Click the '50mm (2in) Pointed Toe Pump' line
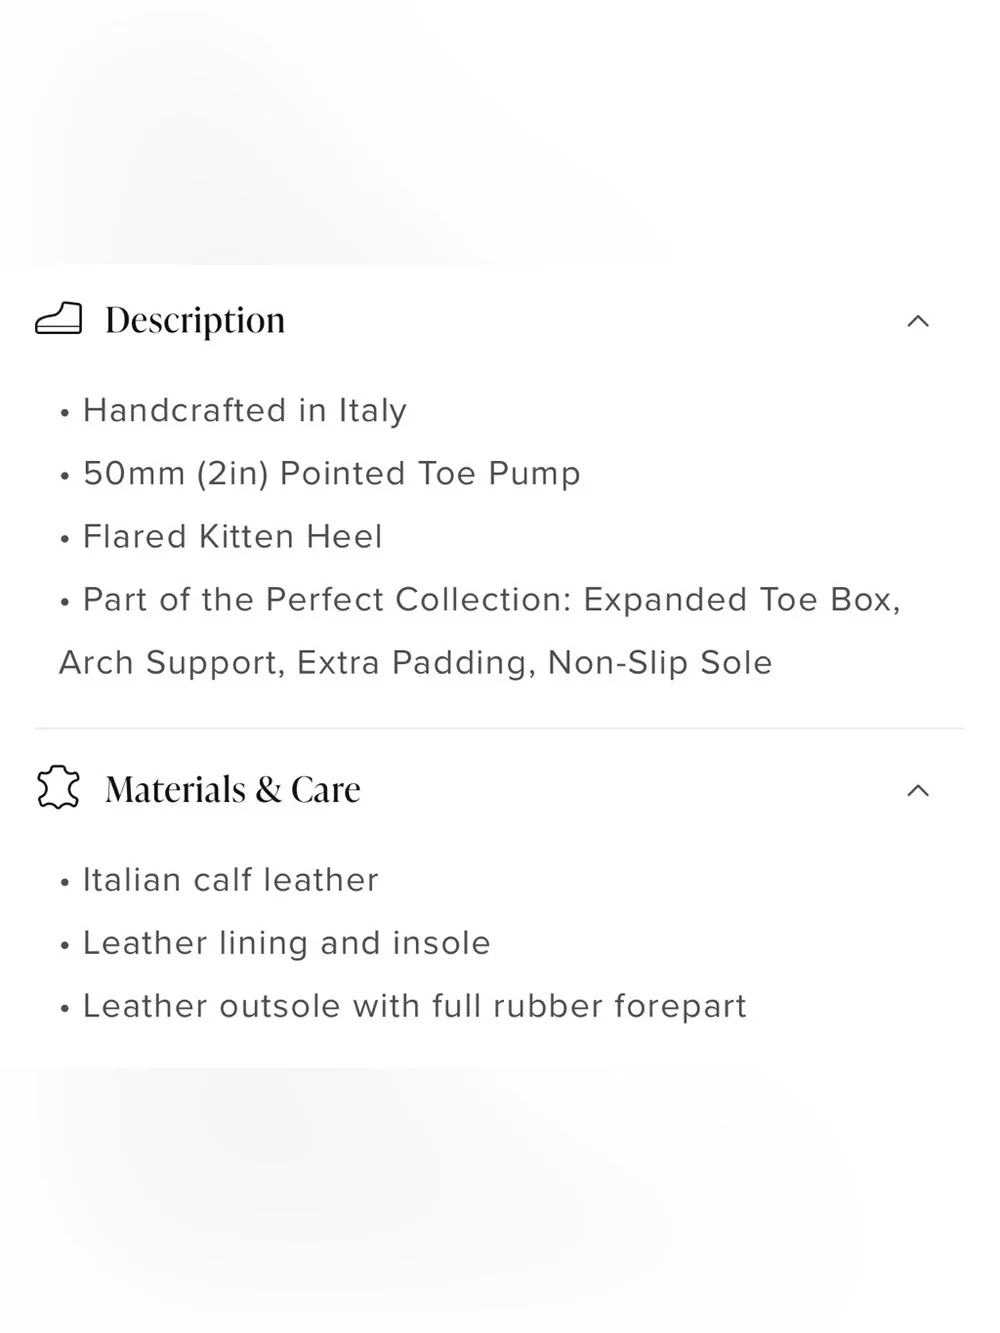This screenshot has height=1333, width=1000. (x=332, y=473)
